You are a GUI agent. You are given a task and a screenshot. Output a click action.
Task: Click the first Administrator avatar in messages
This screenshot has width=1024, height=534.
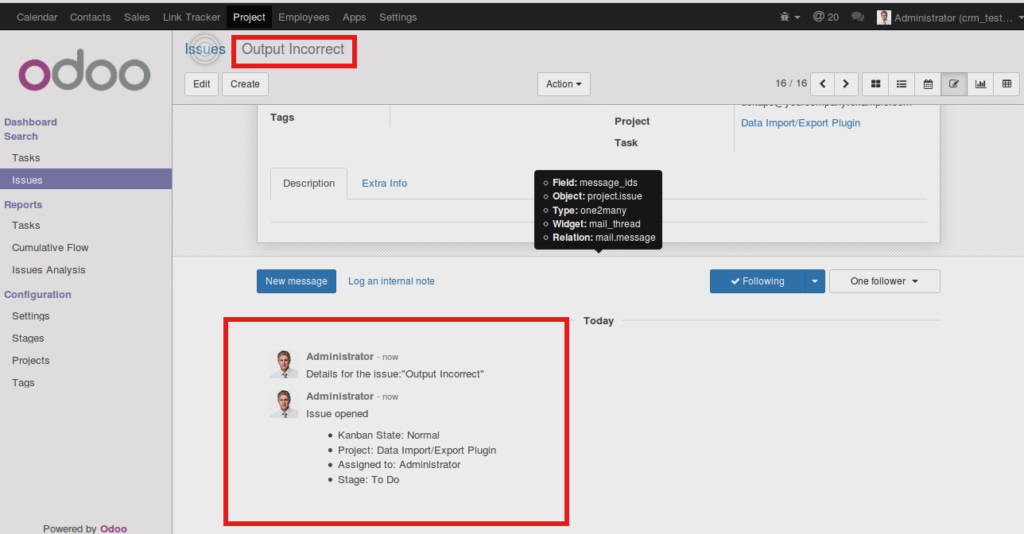pyautogui.click(x=284, y=364)
